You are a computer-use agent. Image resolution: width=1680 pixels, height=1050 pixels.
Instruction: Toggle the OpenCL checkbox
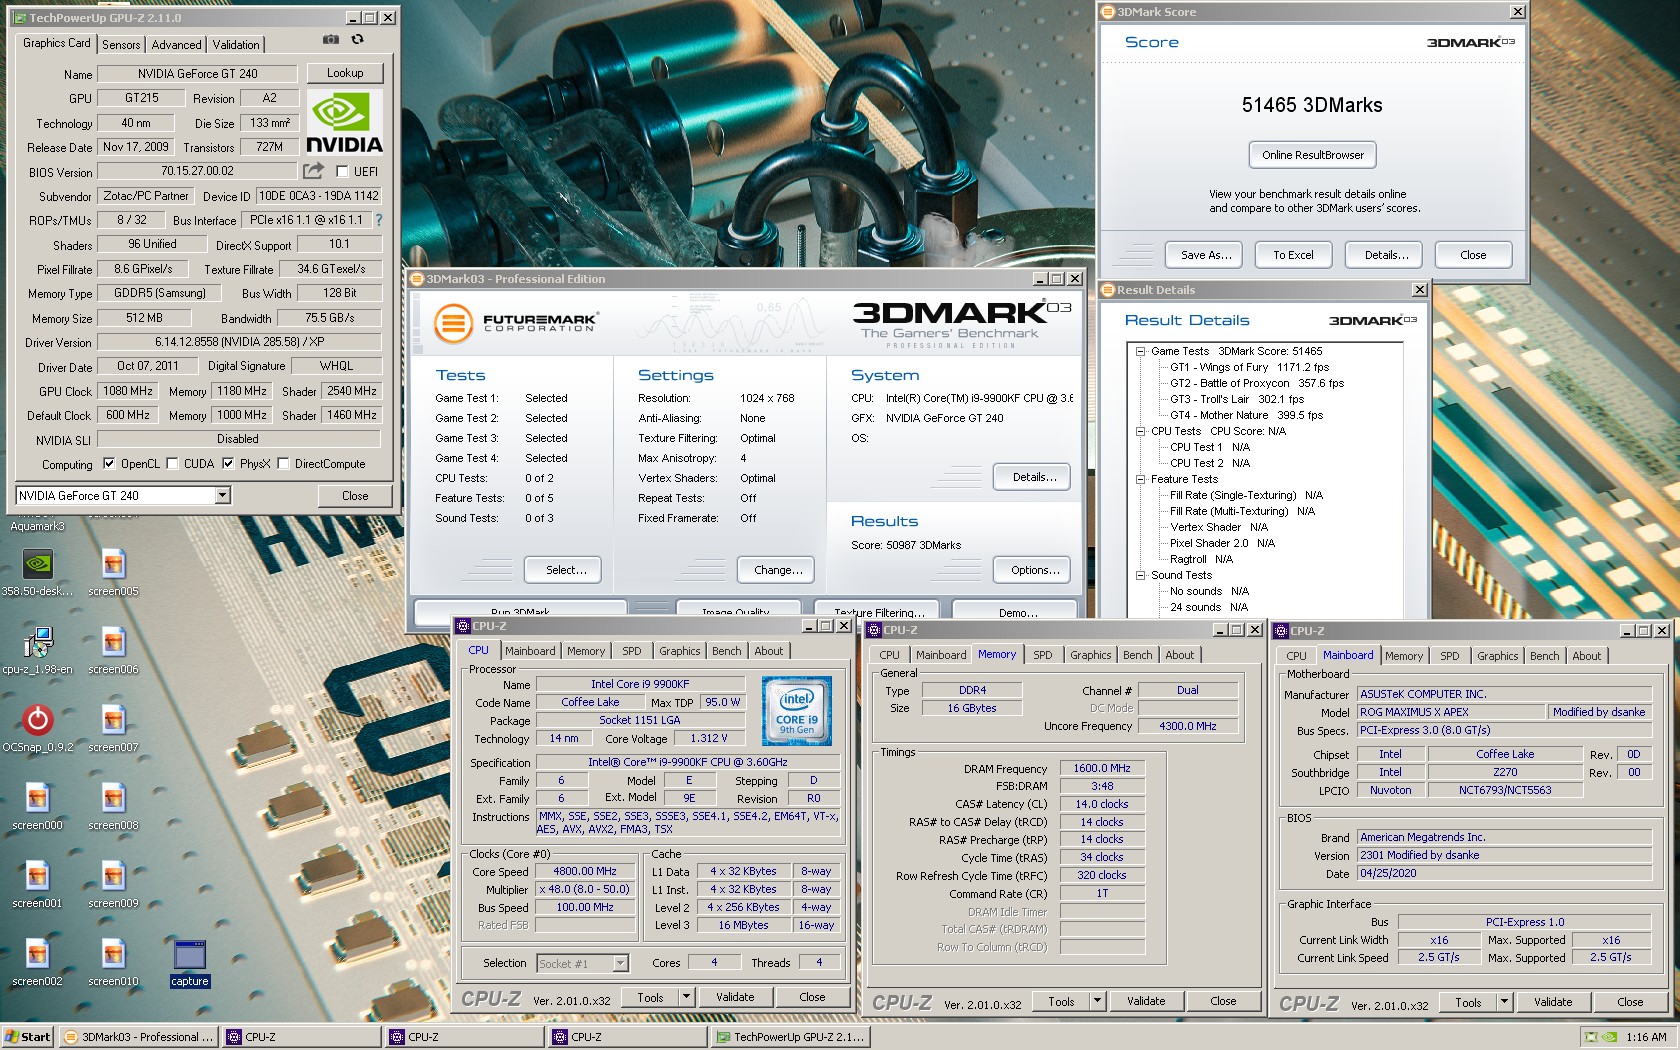(109, 463)
